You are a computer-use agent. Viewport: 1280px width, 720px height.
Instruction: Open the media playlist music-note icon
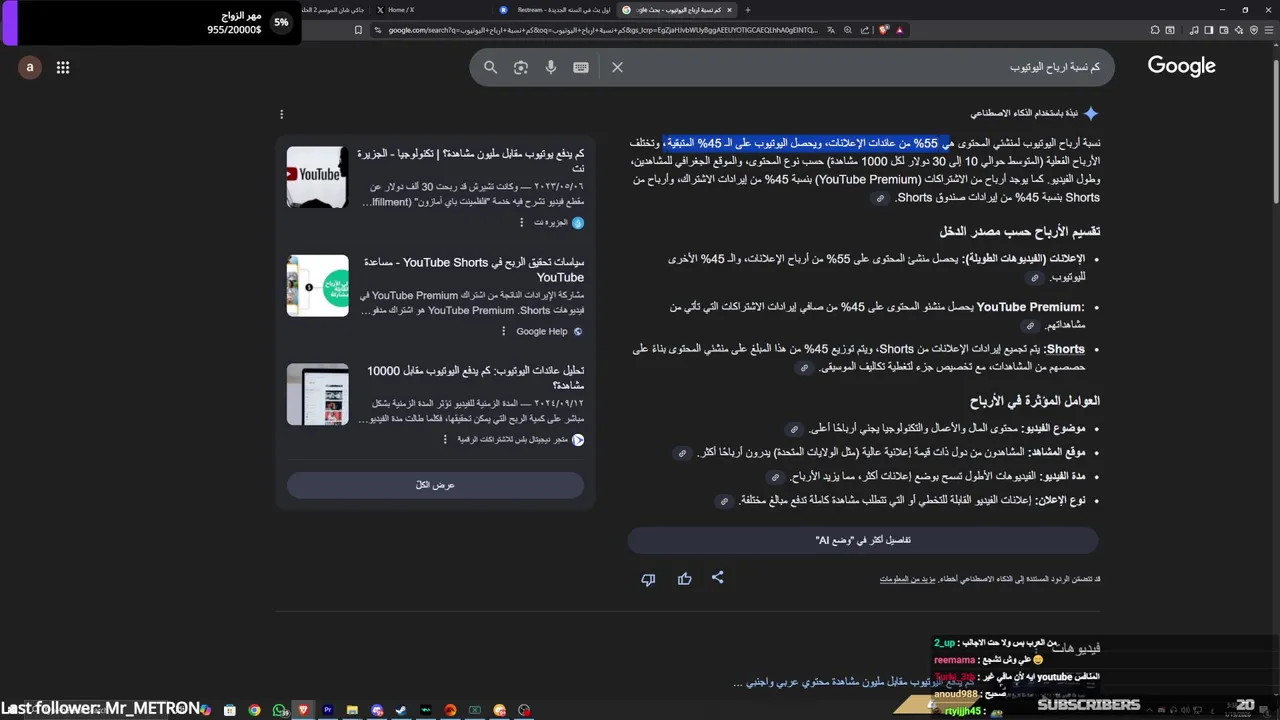pos(1195,30)
